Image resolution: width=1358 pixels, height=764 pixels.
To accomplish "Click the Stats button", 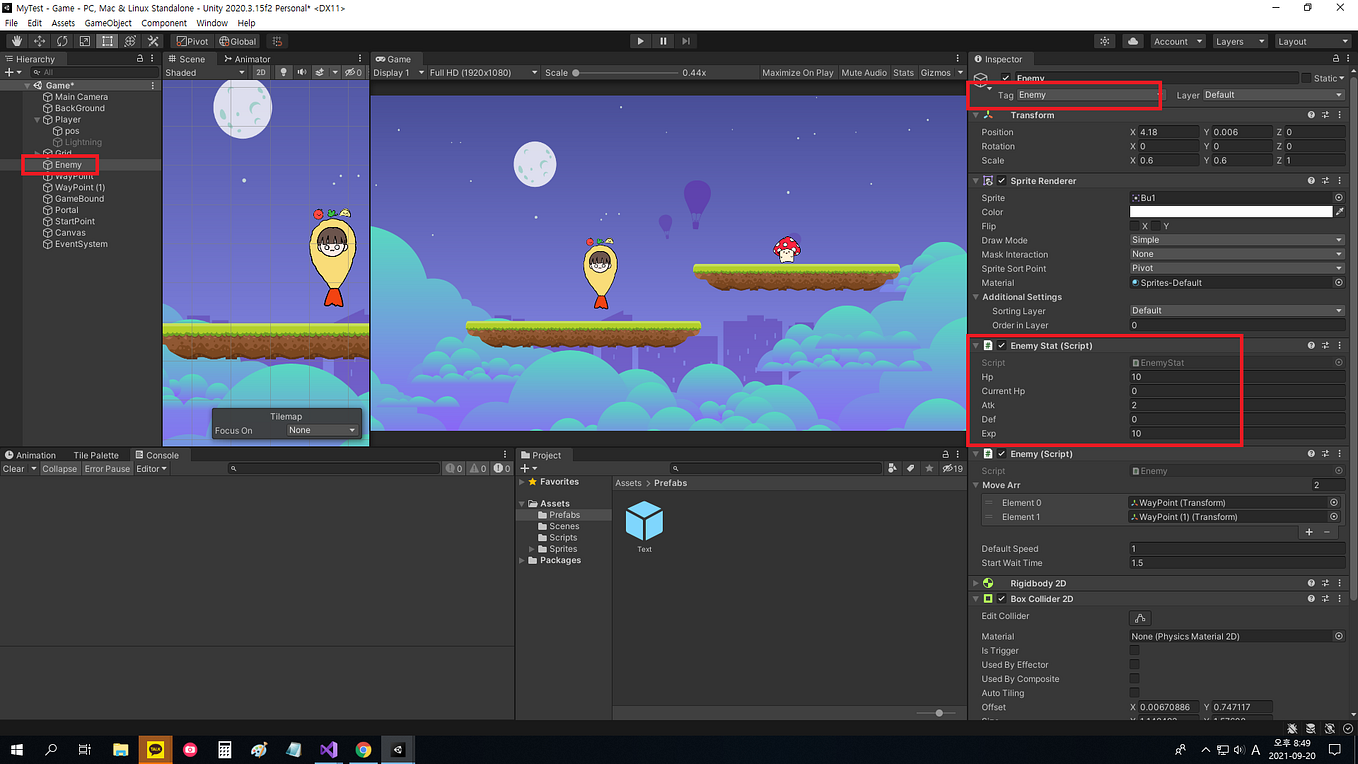I will pos(903,72).
